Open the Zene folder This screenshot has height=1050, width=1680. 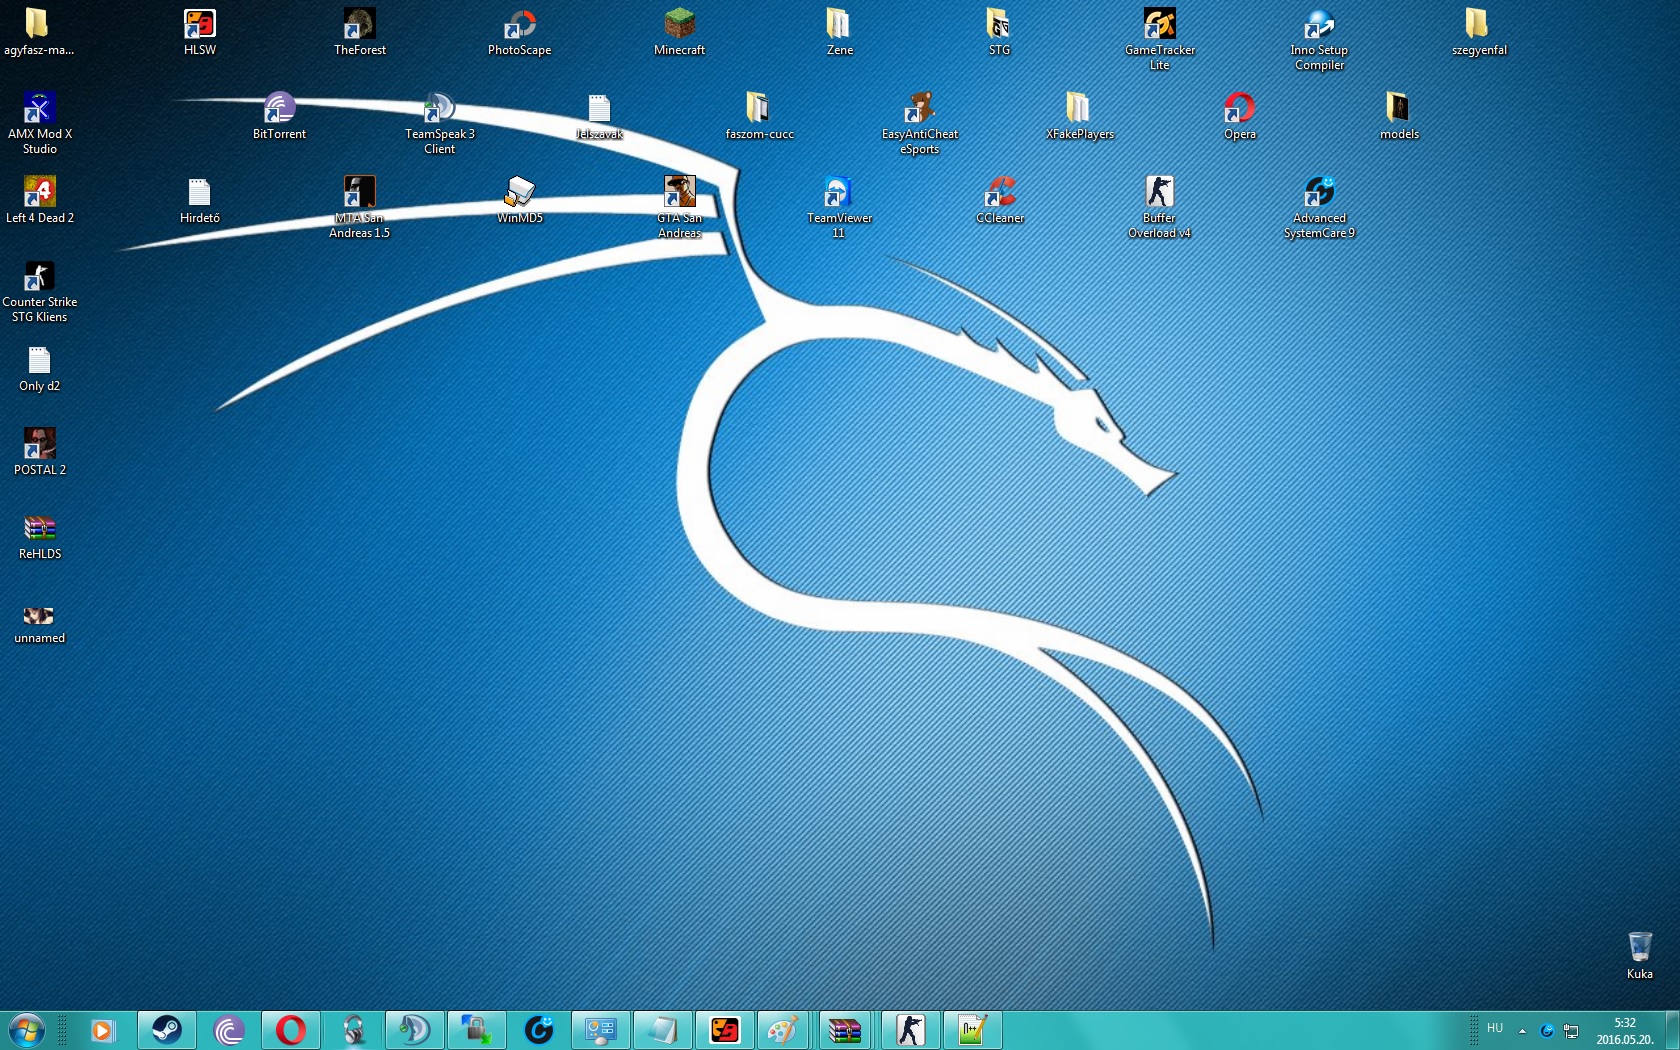point(840,31)
